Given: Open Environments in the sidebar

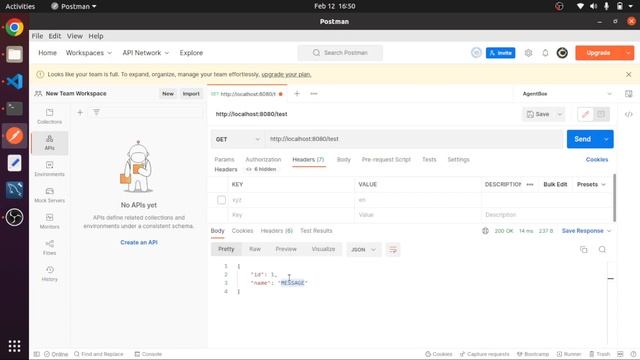Looking at the screenshot, I should coord(49,169).
